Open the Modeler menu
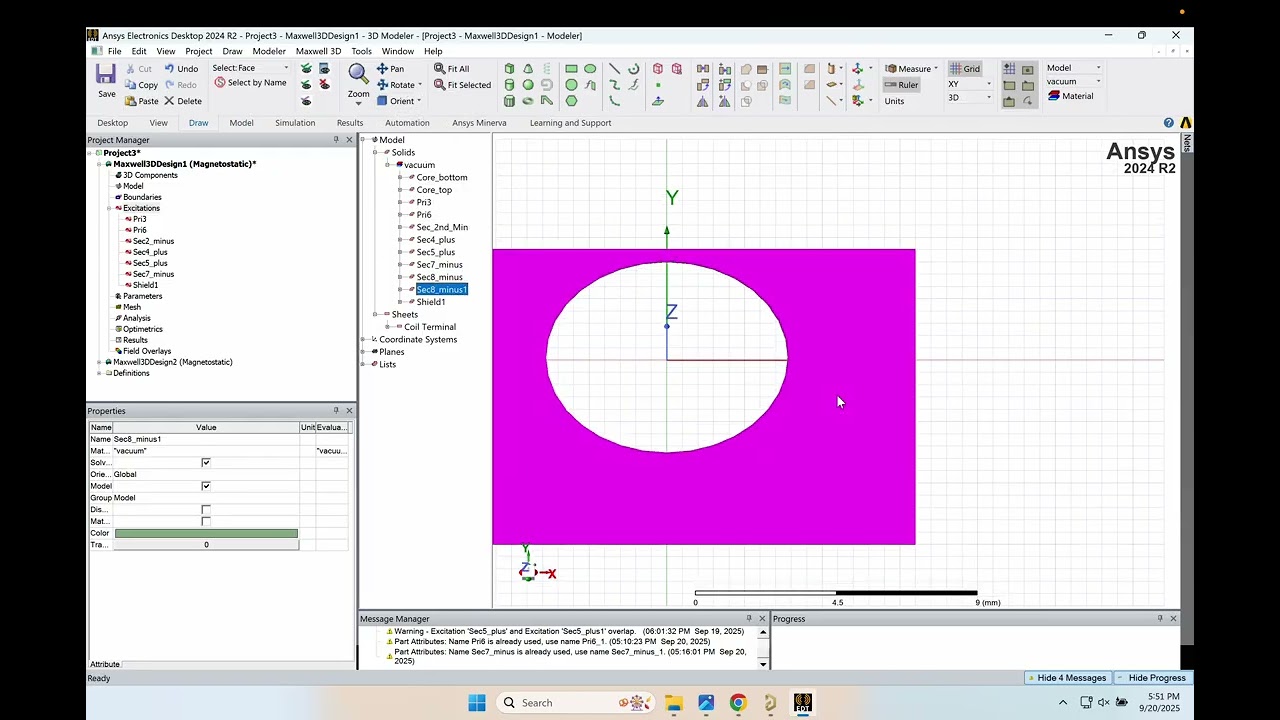The image size is (1280, 720). (269, 51)
